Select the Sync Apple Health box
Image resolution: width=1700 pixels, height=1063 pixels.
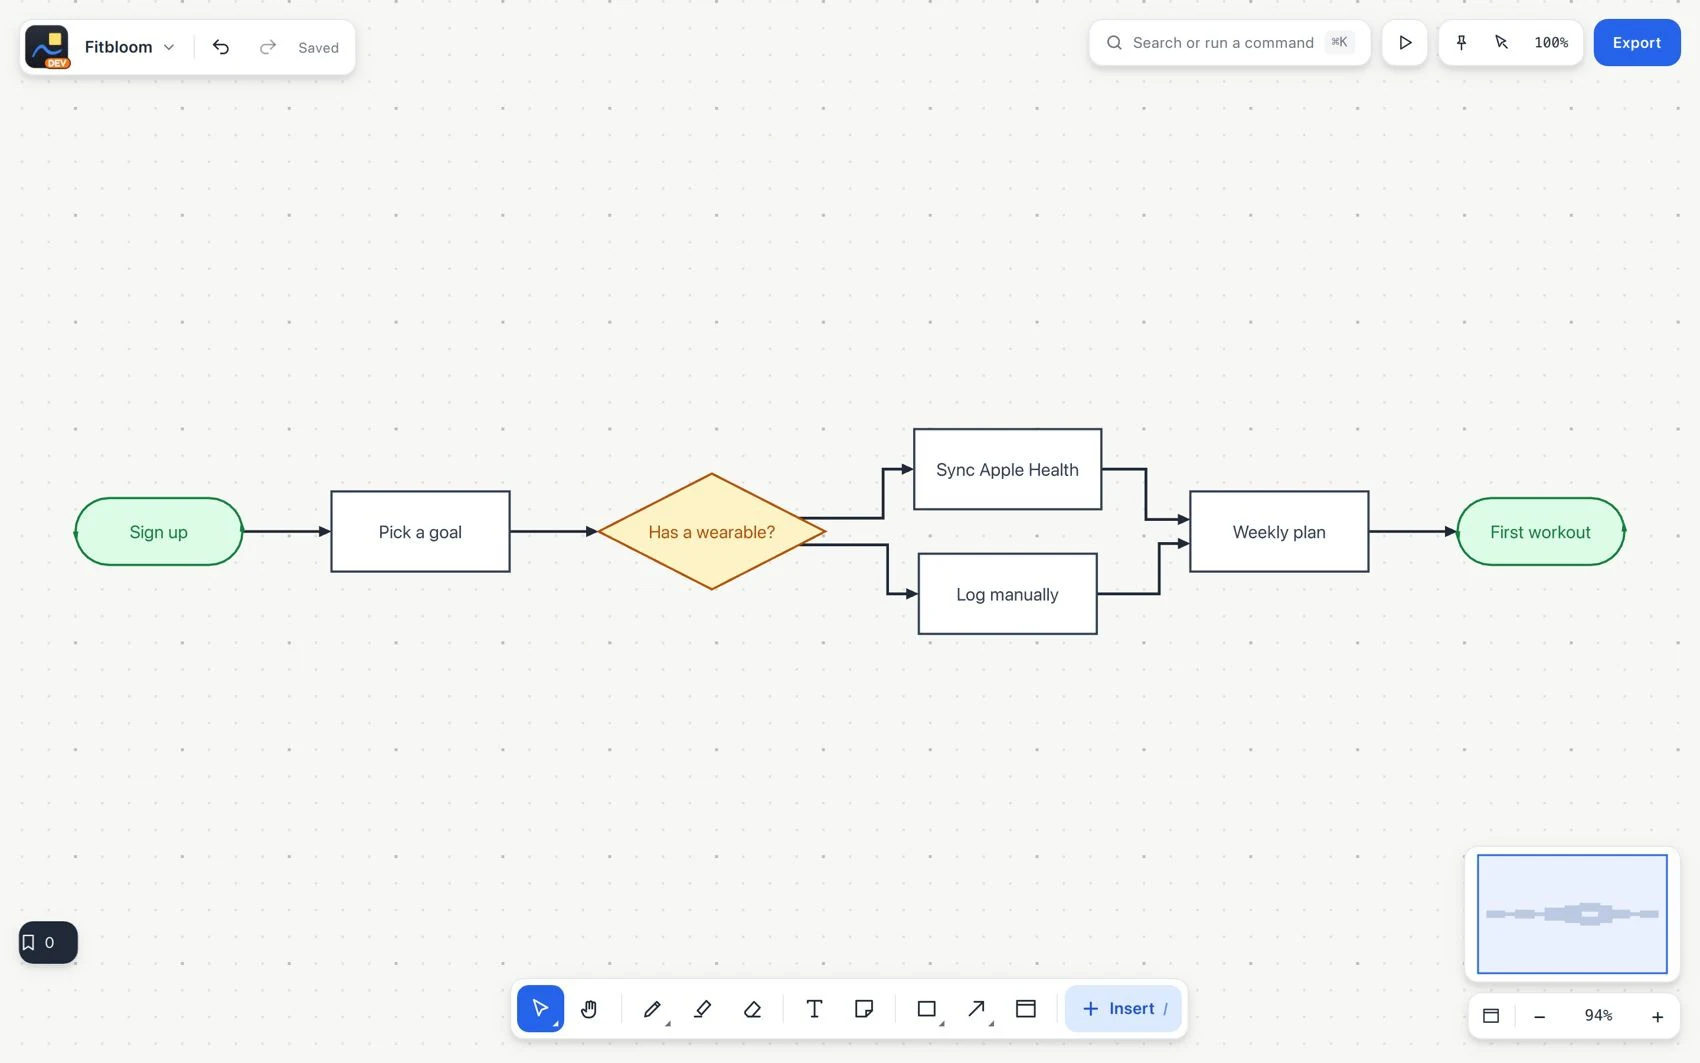pyautogui.click(x=1008, y=470)
